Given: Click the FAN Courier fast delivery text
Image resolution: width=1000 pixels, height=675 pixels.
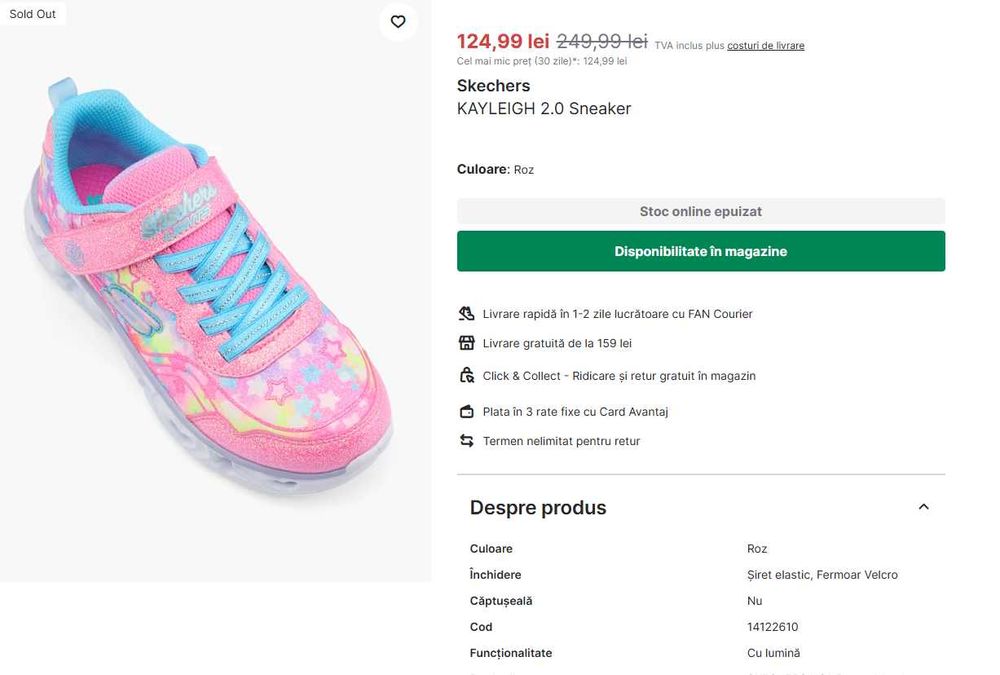Looking at the screenshot, I should (x=617, y=314).
